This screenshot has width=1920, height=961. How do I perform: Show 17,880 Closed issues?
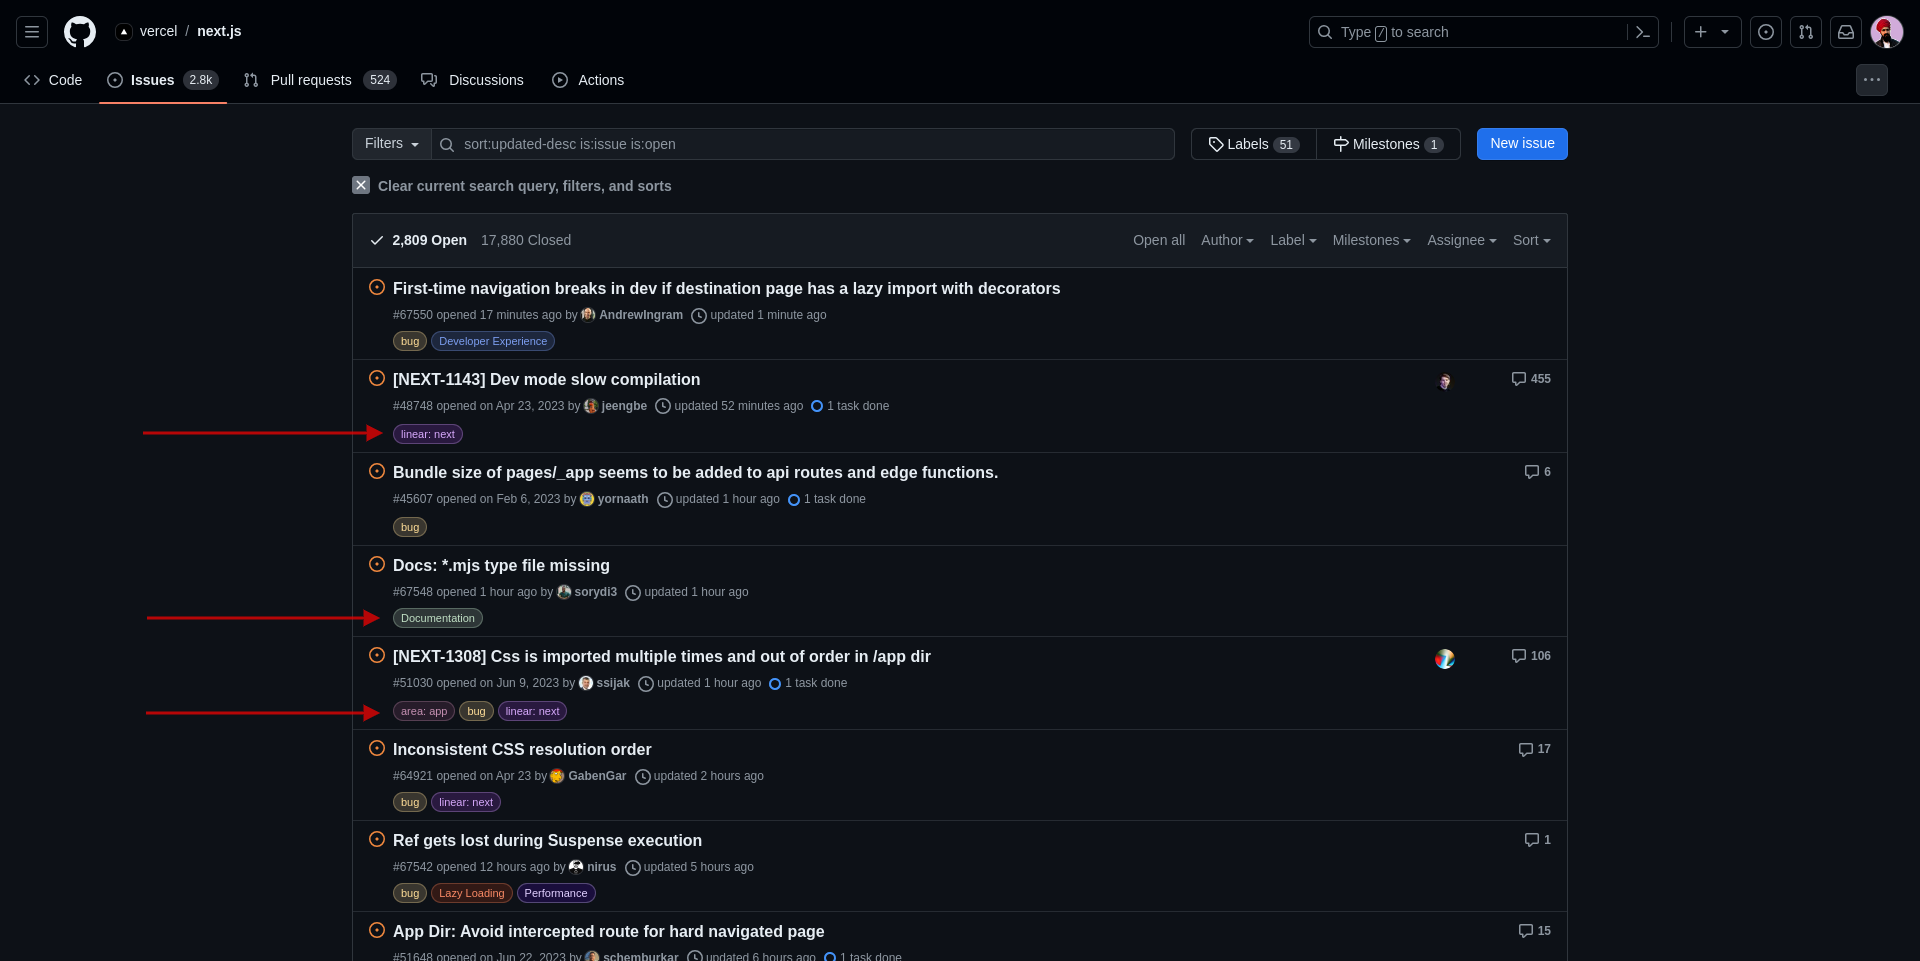pos(526,240)
